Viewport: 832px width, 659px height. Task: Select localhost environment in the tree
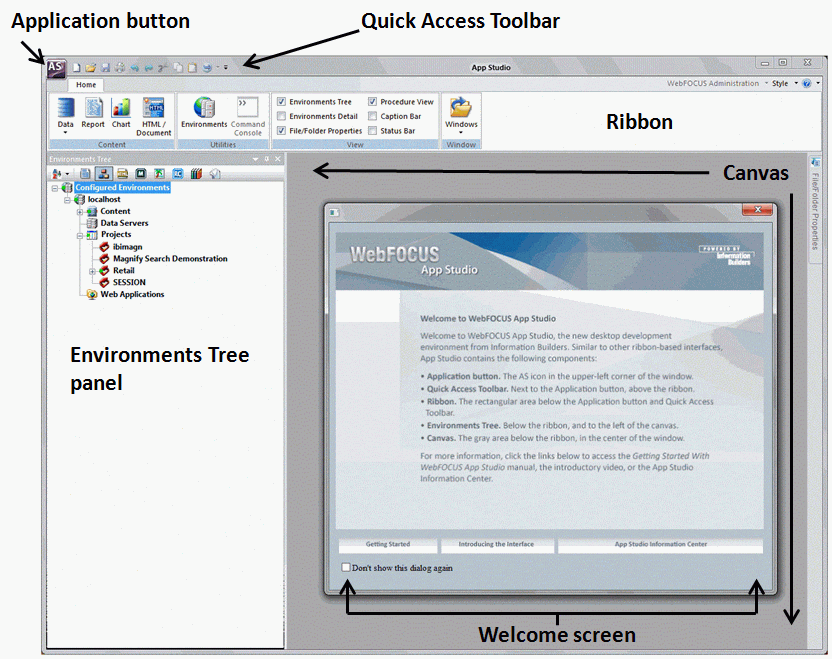pyautogui.click(x=104, y=199)
